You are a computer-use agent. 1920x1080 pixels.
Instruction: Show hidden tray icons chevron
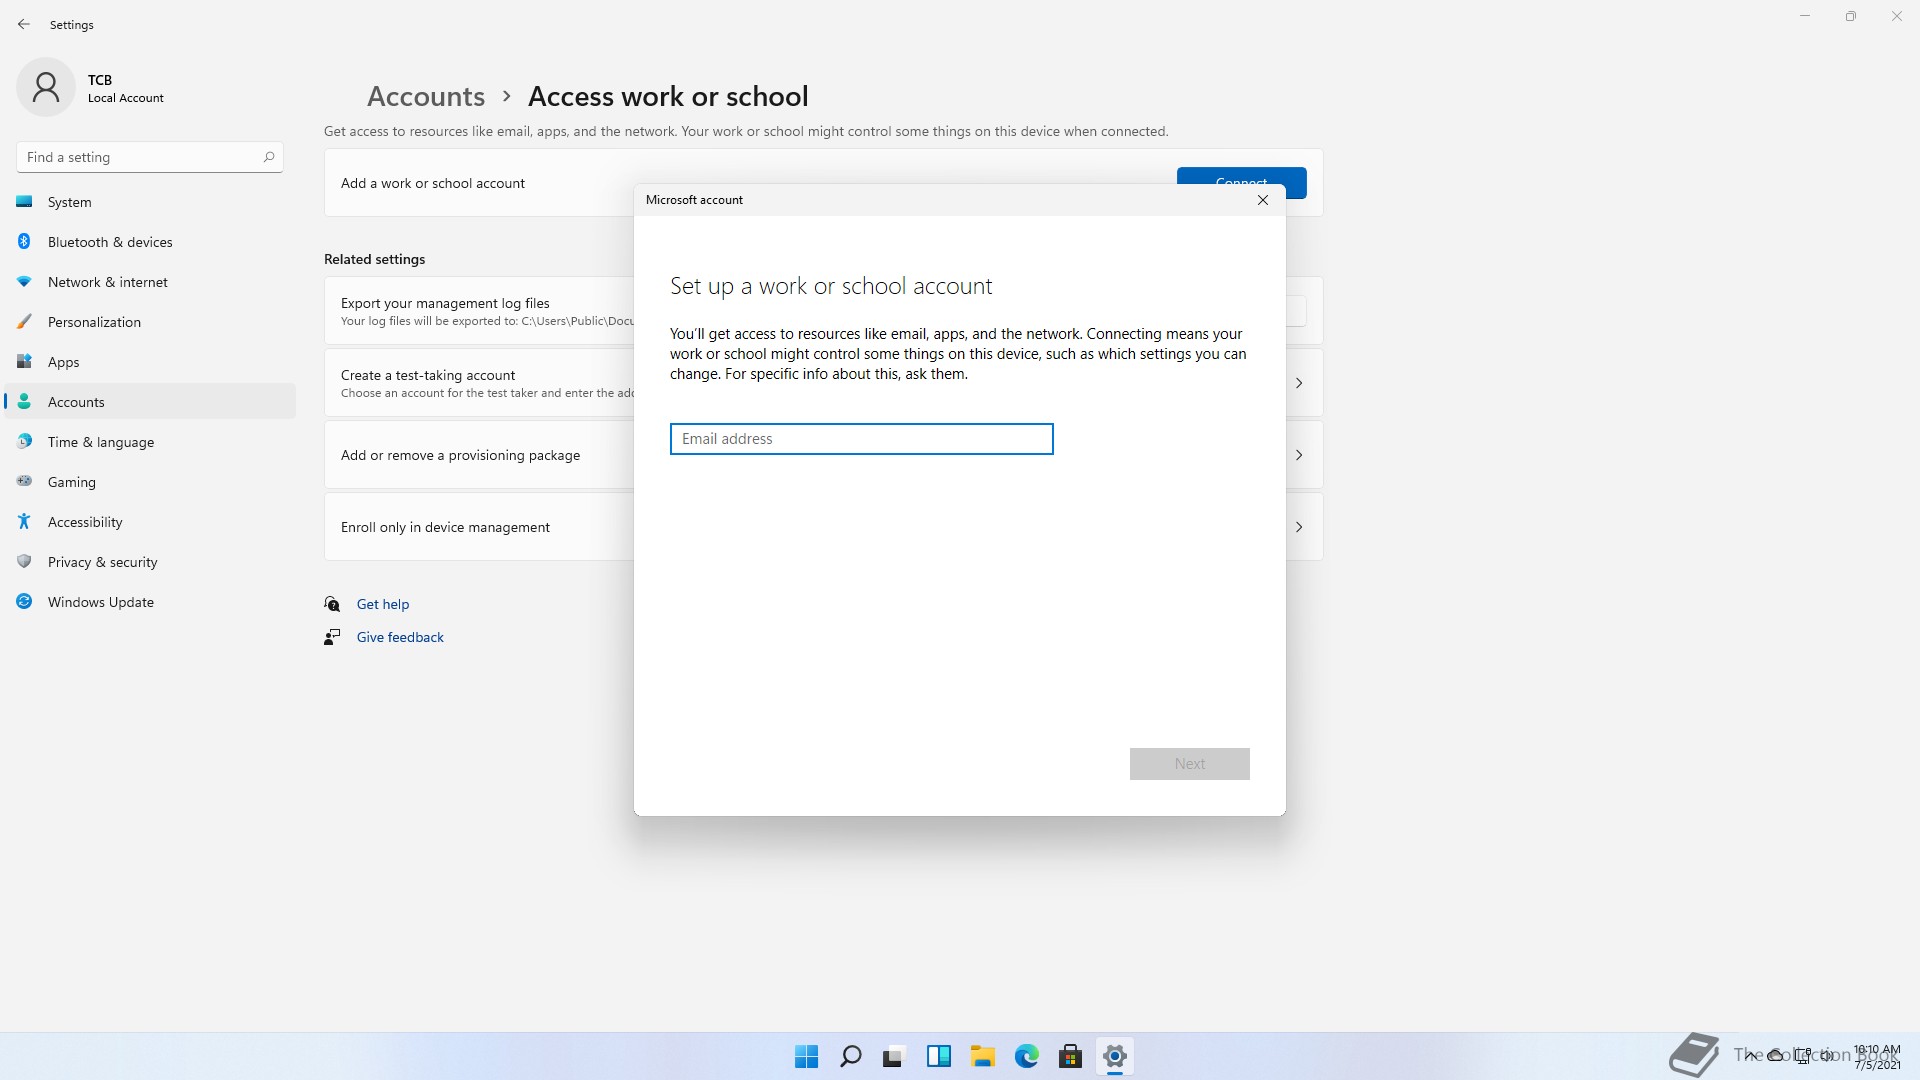pos(1750,1055)
